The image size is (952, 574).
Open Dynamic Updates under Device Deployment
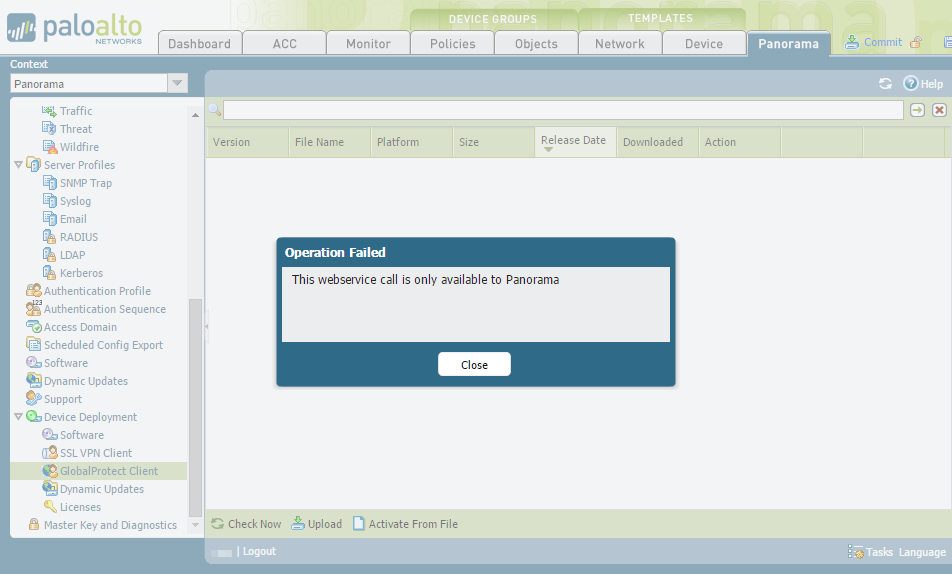(x=101, y=489)
